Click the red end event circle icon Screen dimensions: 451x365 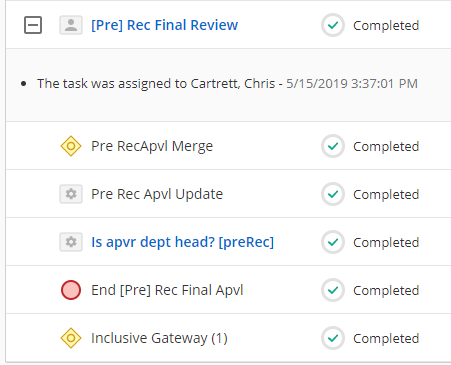click(x=71, y=290)
